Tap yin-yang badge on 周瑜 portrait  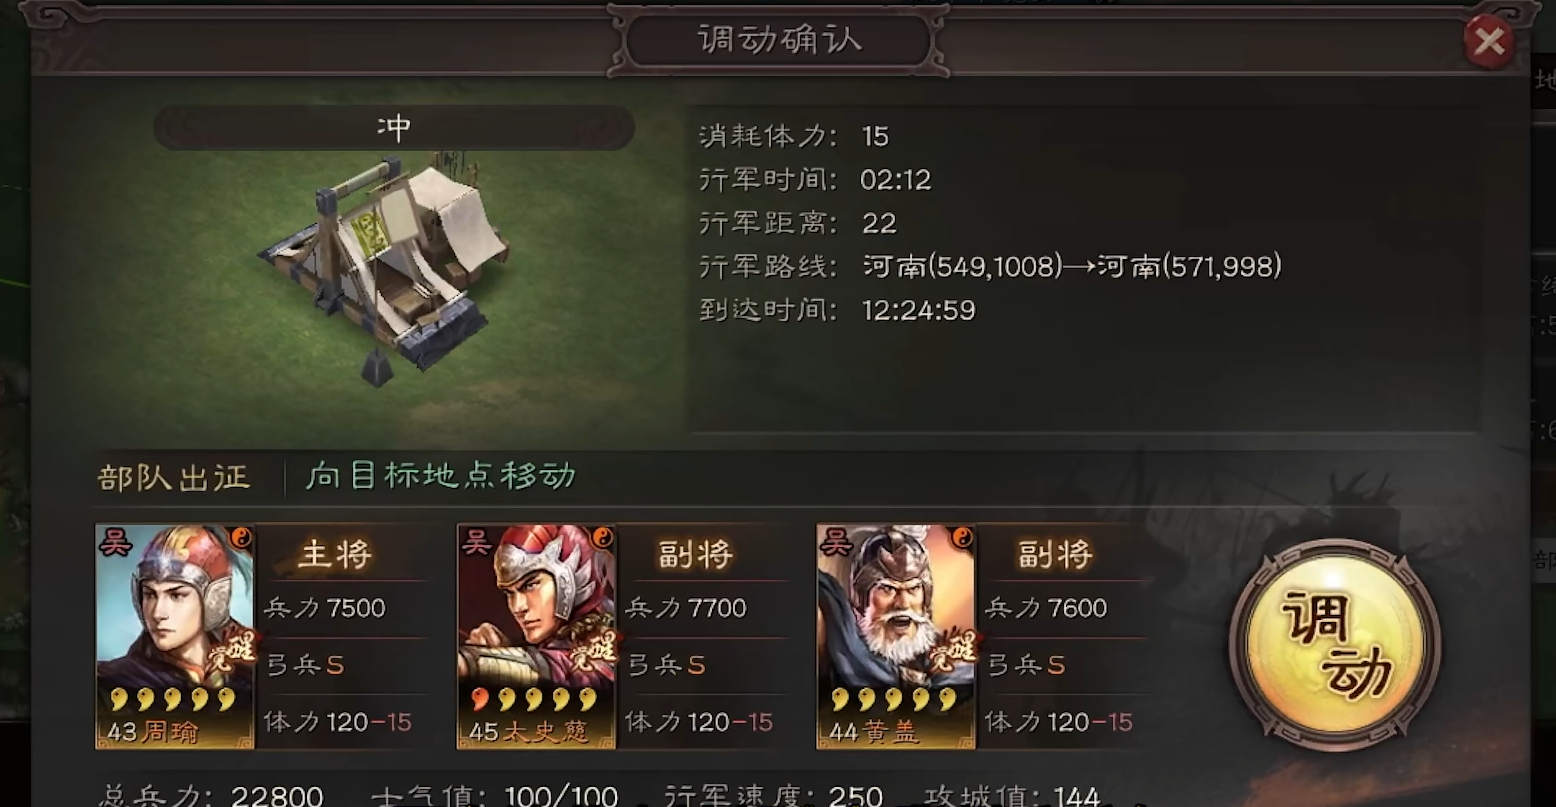(x=242, y=537)
